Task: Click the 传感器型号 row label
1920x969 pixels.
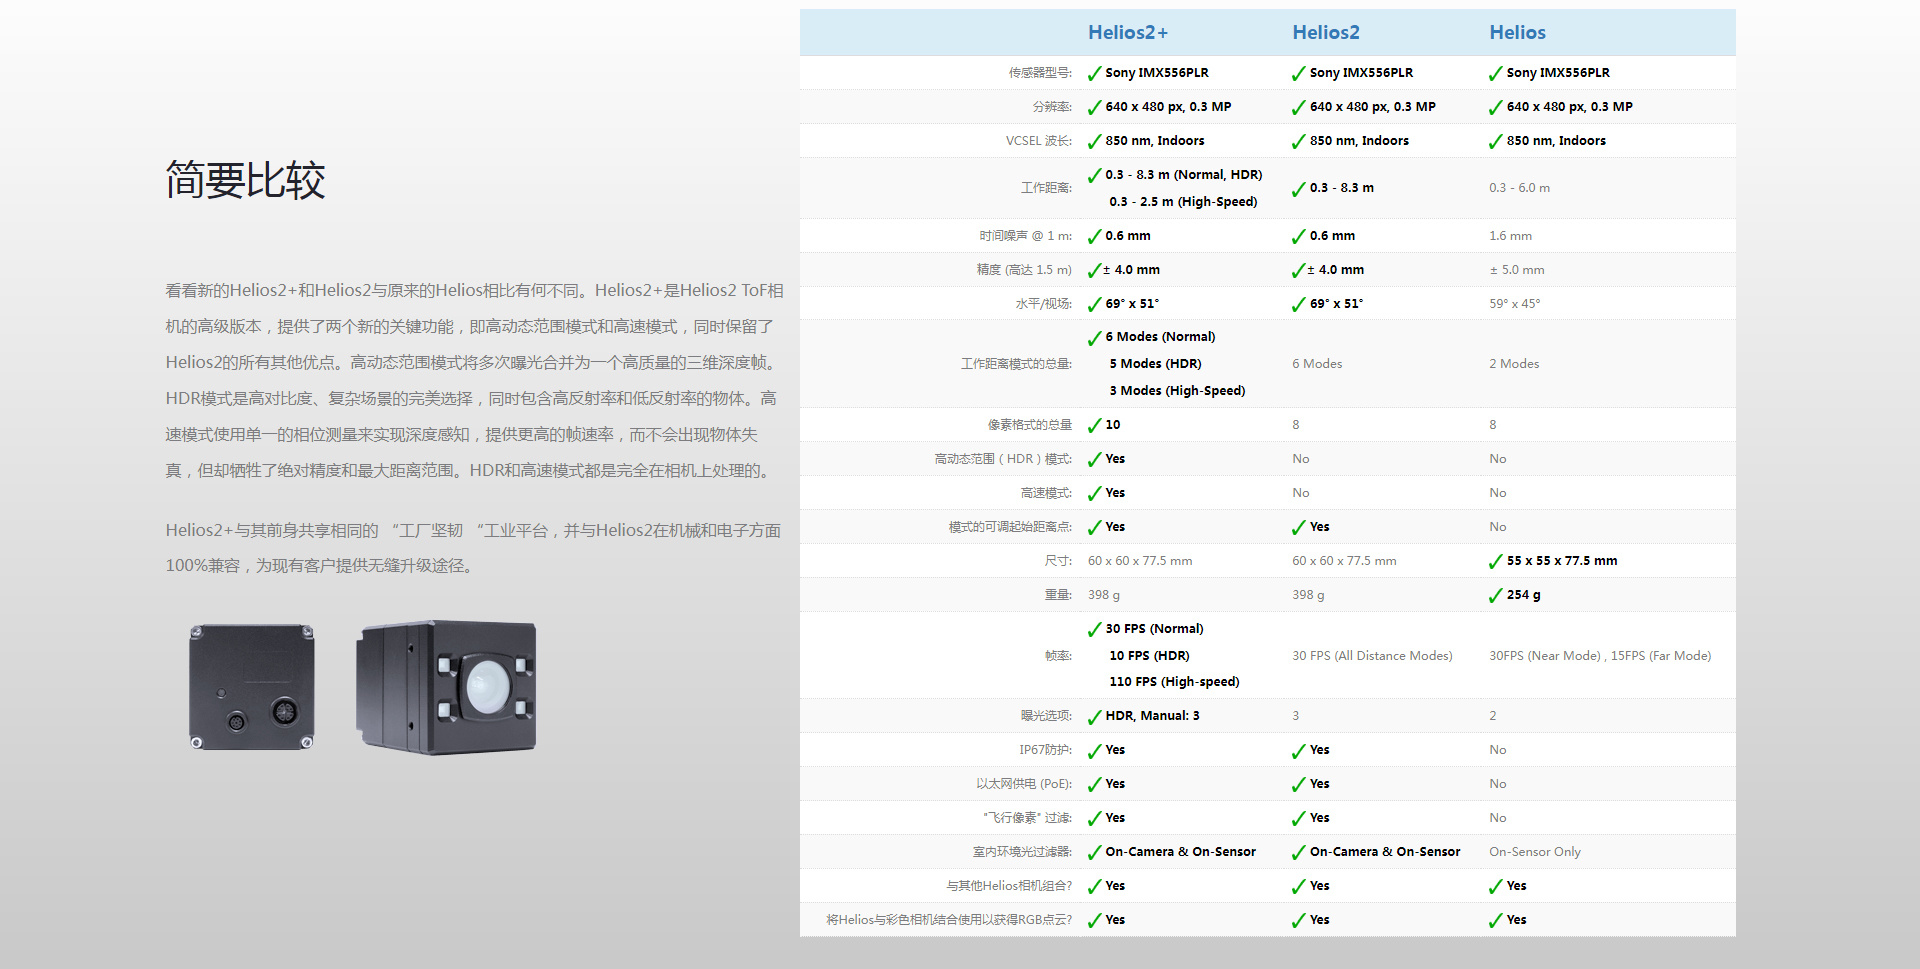Action: [x=1039, y=73]
